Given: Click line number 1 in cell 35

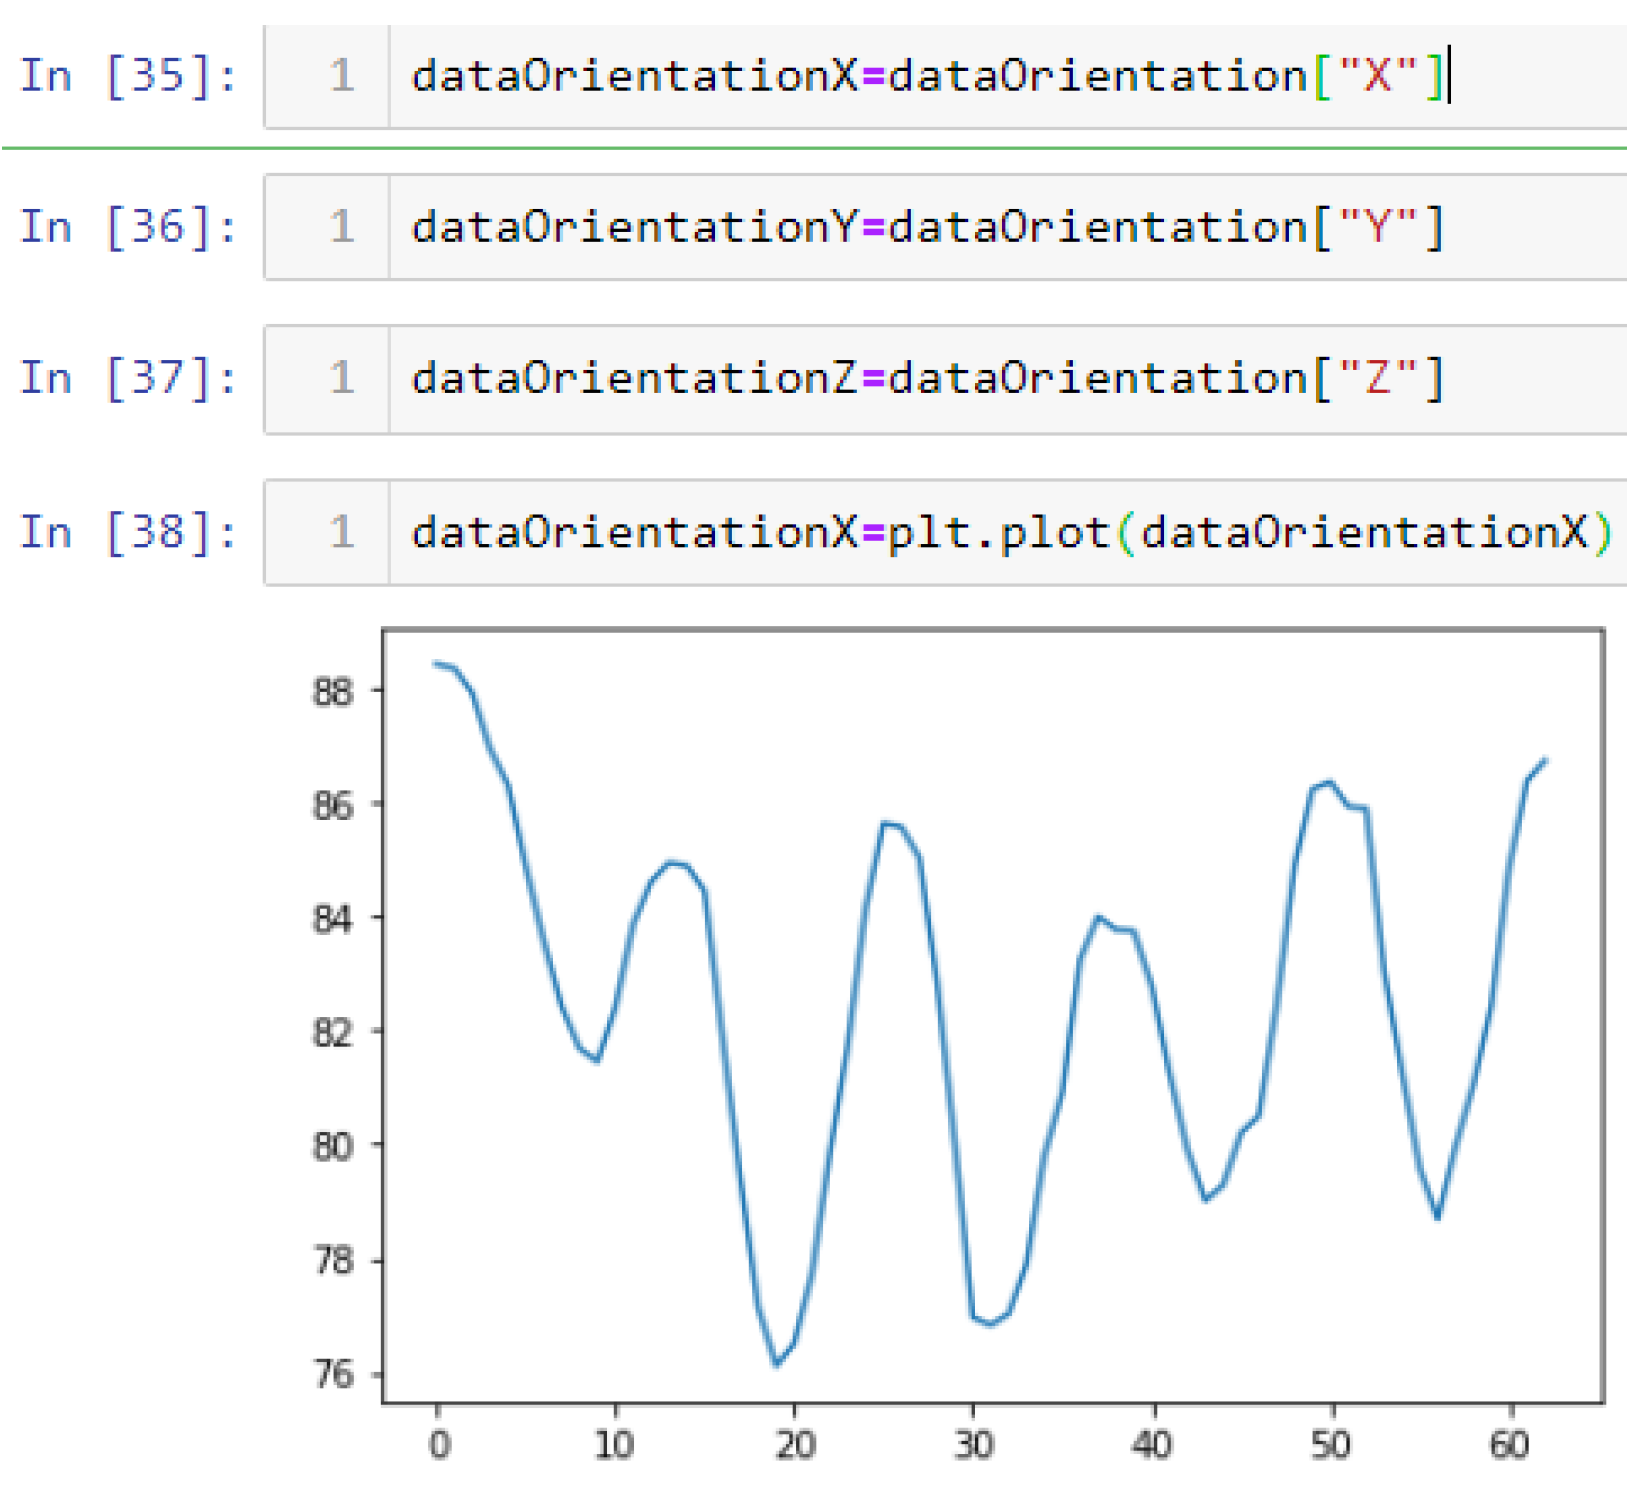Looking at the screenshot, I should (x=342, y=77).
